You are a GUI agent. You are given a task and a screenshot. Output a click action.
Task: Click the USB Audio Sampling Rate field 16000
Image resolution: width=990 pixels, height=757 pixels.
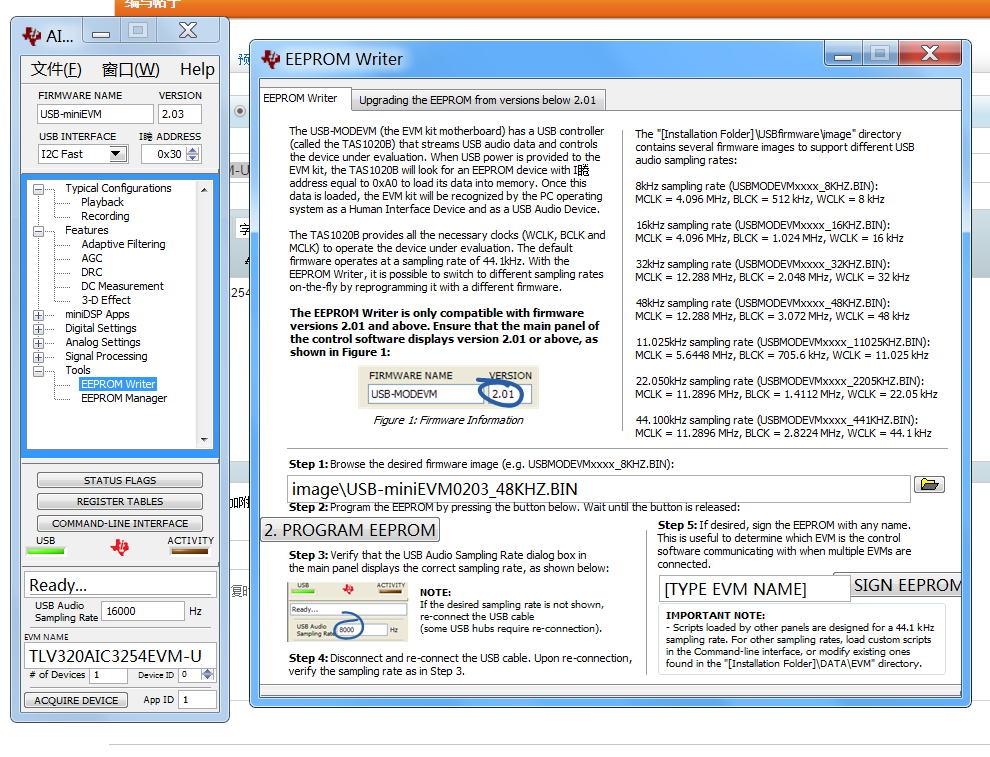point(143,611)
